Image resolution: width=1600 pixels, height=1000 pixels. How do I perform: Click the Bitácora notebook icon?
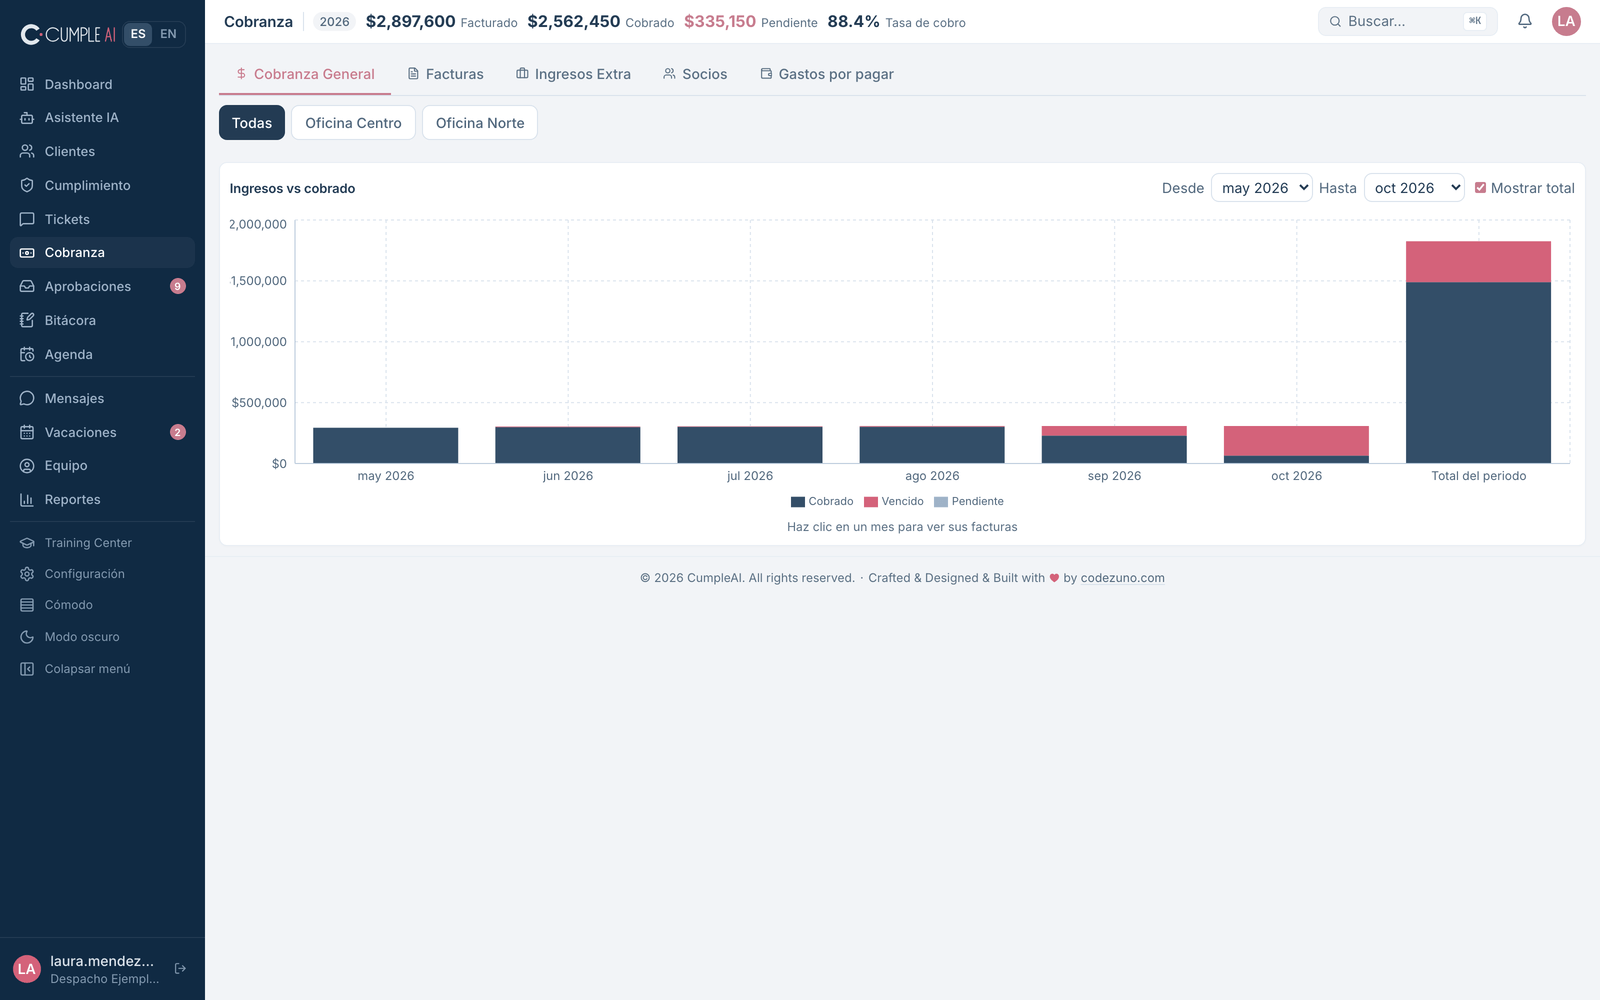click(27, 320)
